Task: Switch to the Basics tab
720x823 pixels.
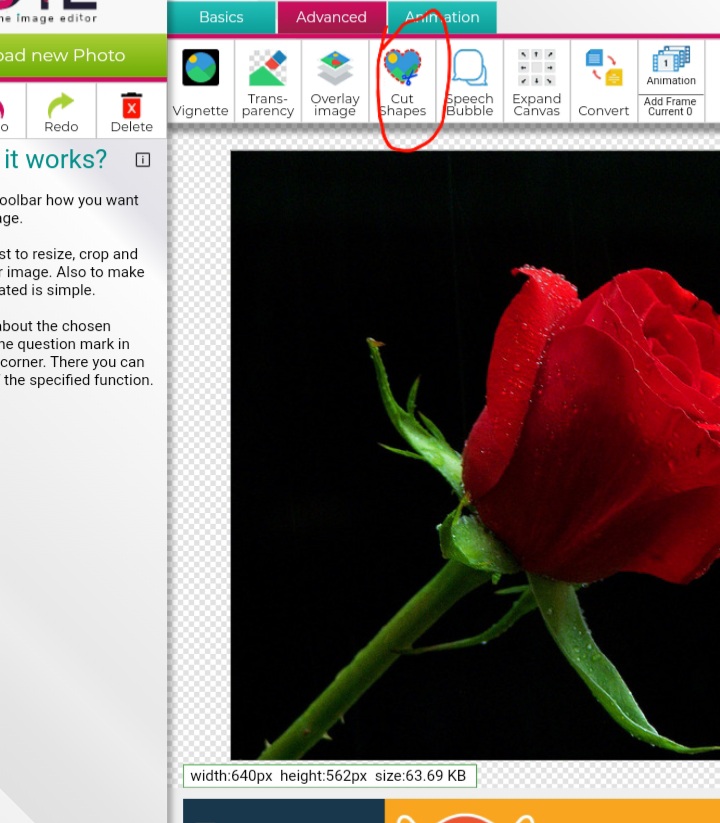Action: tap(221, 17)
